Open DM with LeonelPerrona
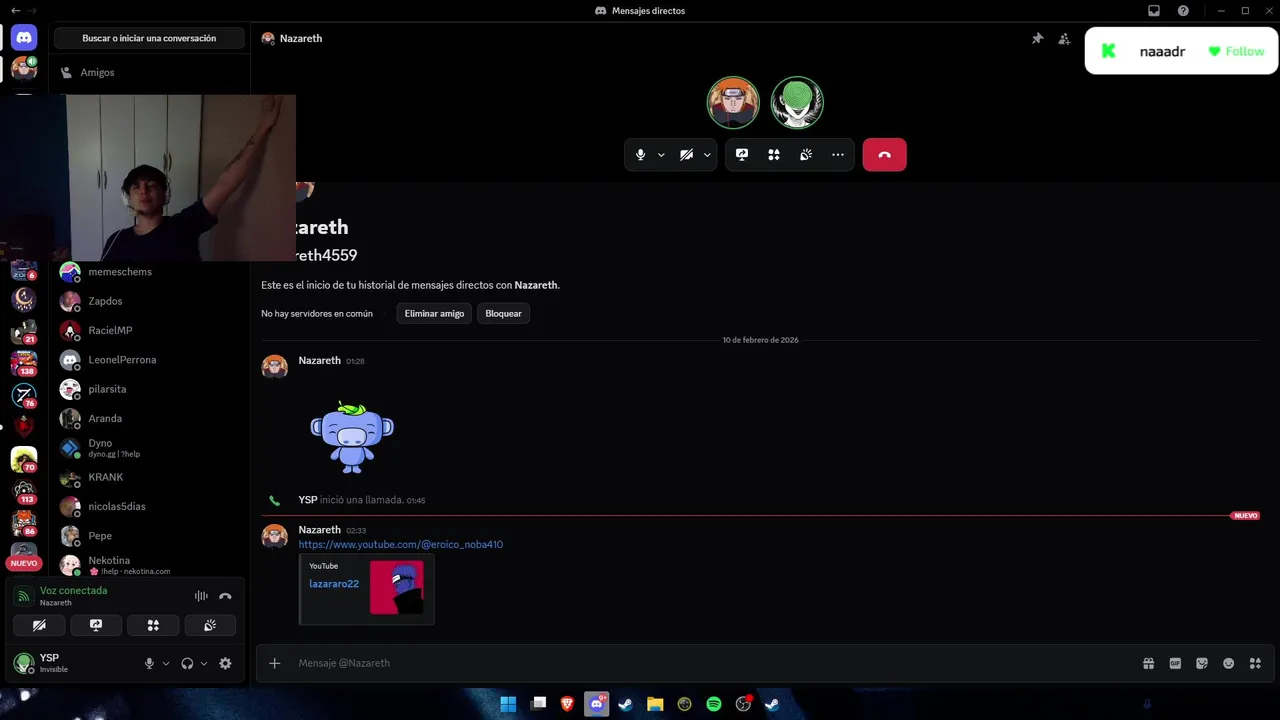The width and height of the screenshot is (1280, 720). tap(149, 360)
